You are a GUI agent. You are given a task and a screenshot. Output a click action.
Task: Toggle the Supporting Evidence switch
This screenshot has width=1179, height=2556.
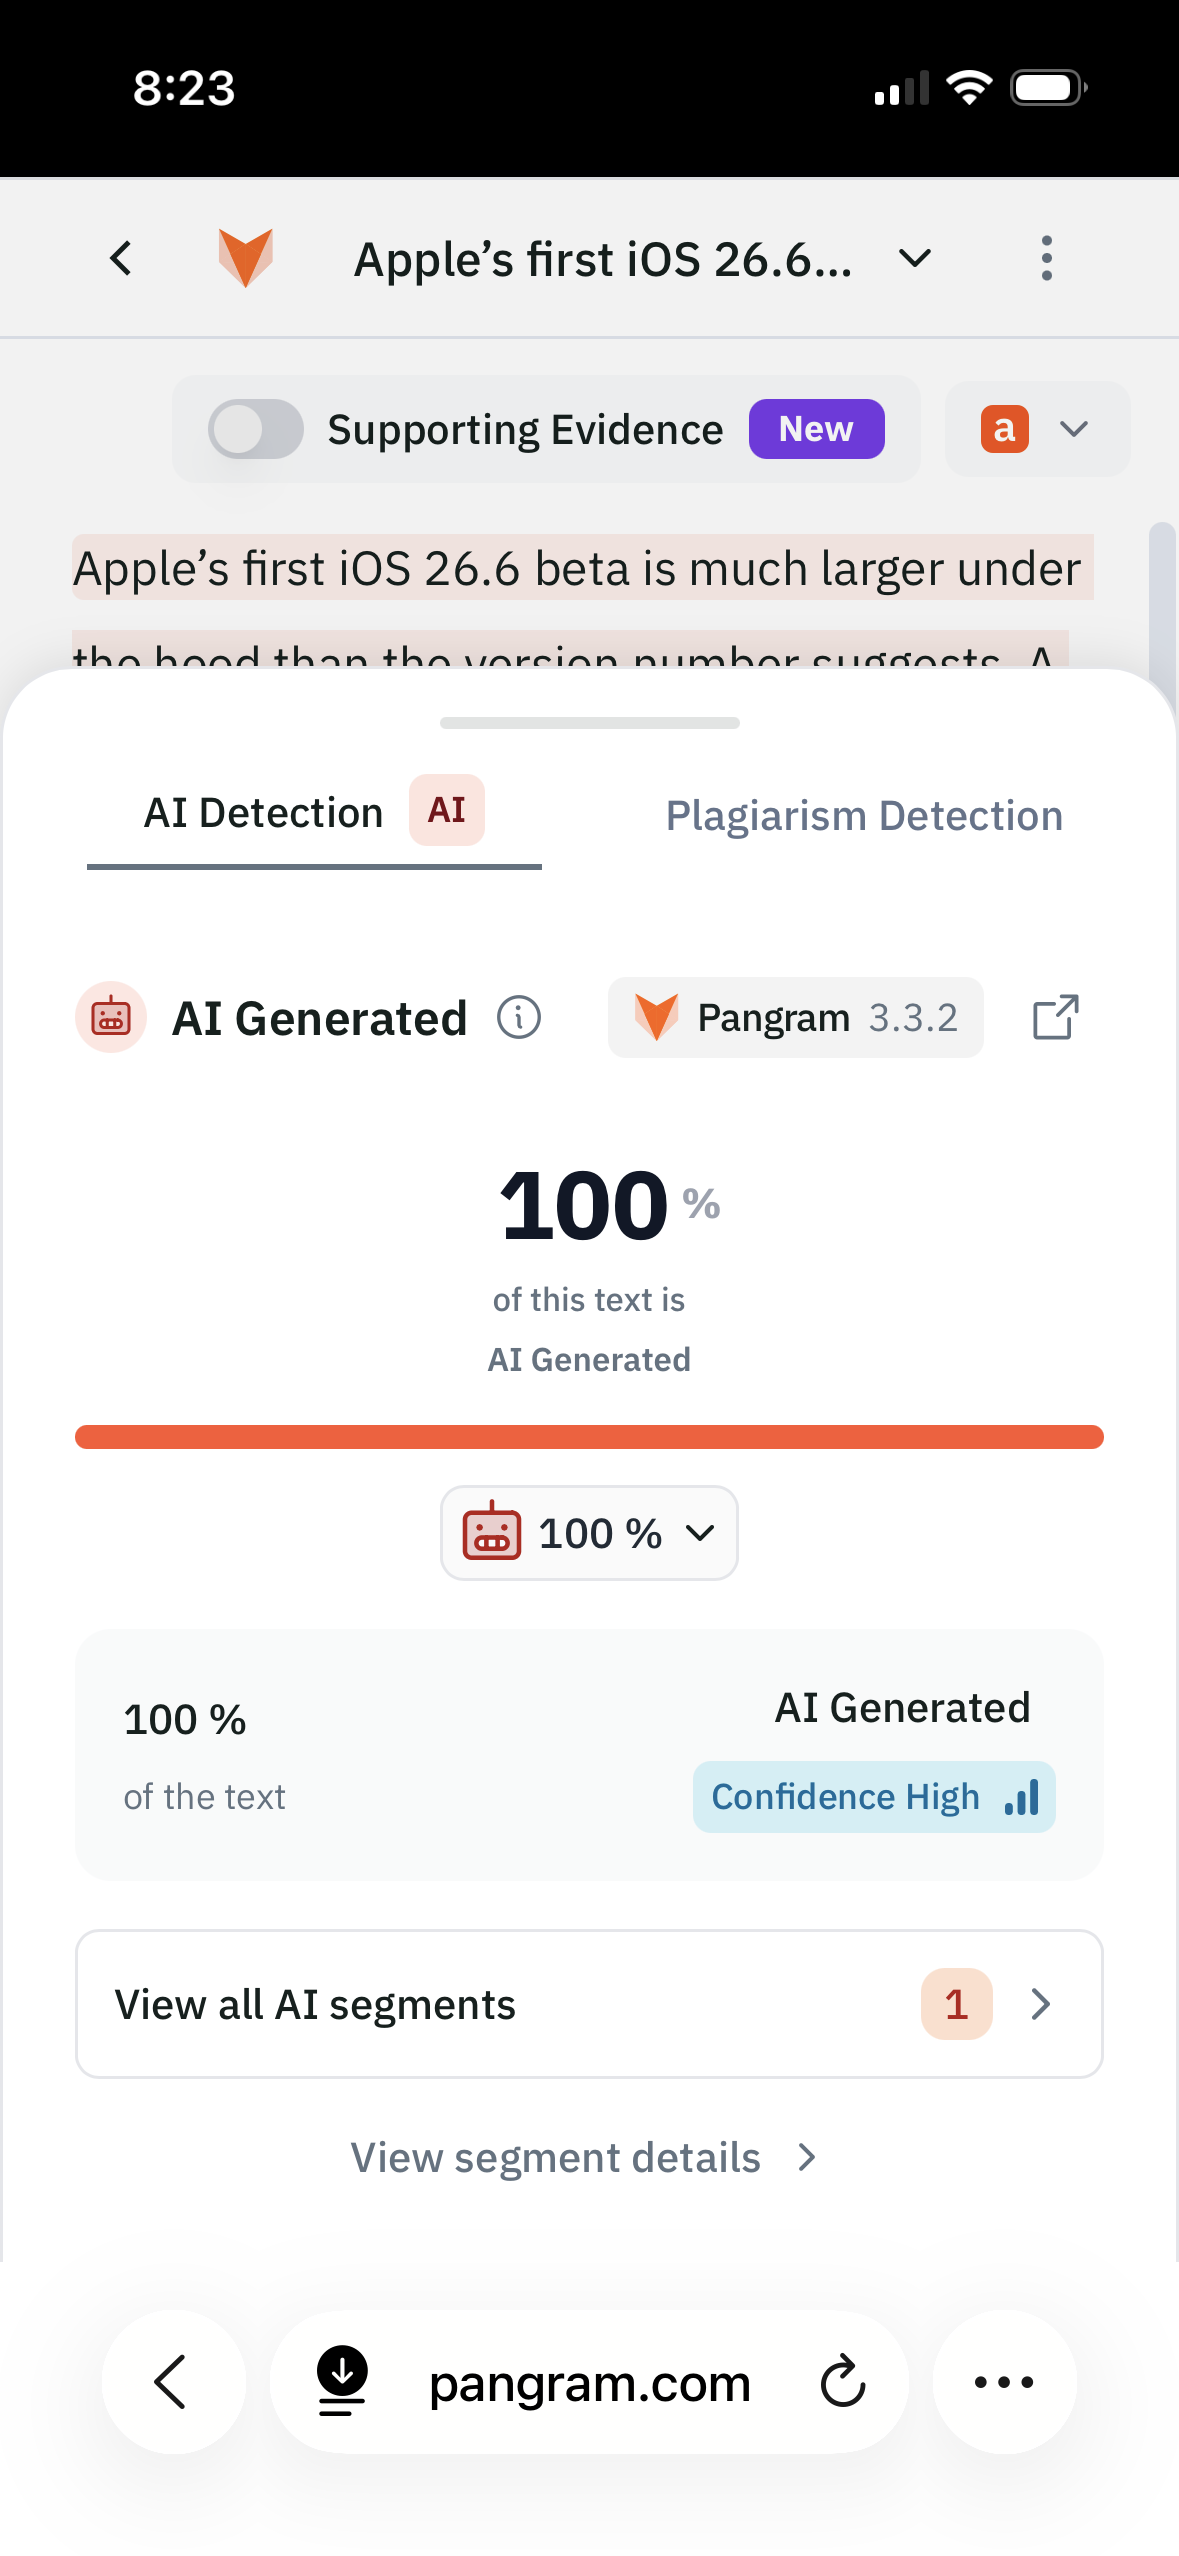coord(256,429)
